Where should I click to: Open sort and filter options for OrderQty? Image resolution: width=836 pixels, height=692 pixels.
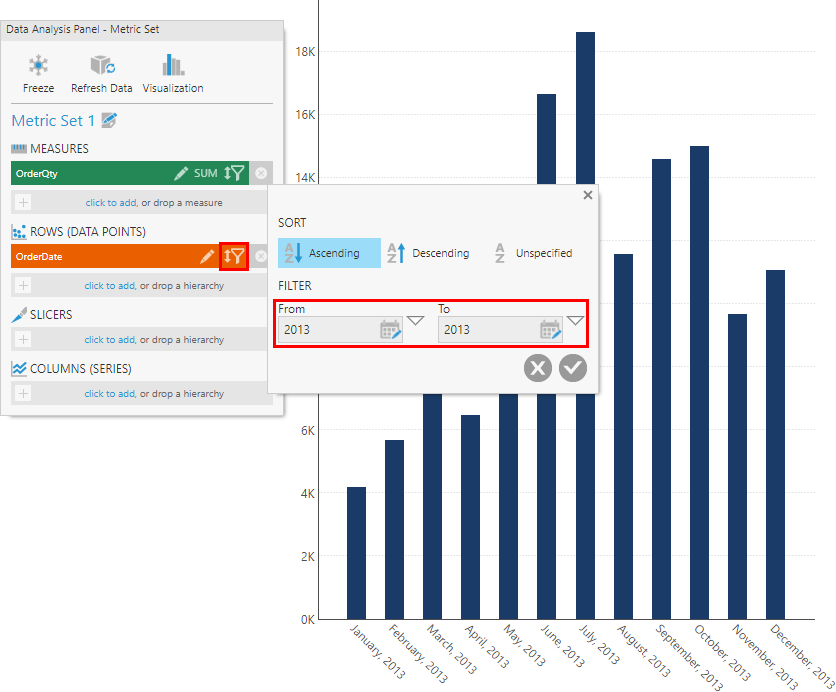point(233,172)
